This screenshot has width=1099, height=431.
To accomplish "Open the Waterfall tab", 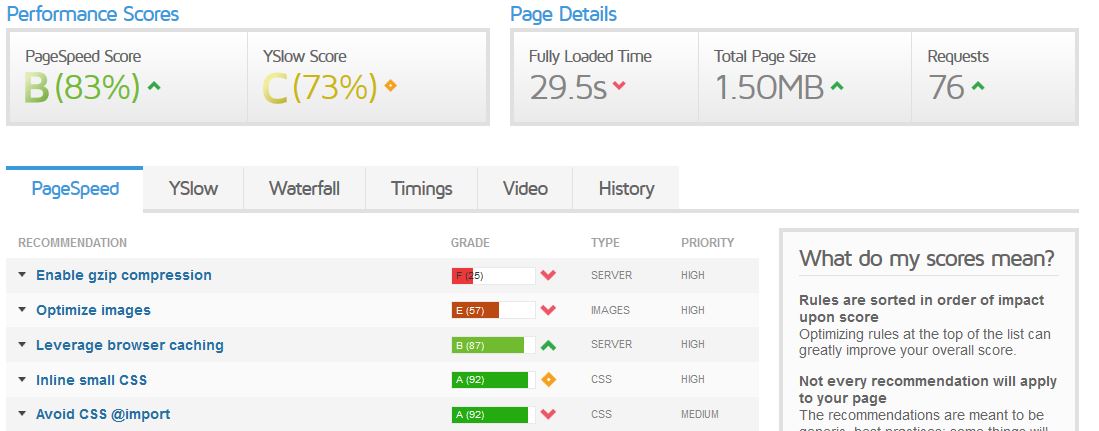I will coord(304,189).
